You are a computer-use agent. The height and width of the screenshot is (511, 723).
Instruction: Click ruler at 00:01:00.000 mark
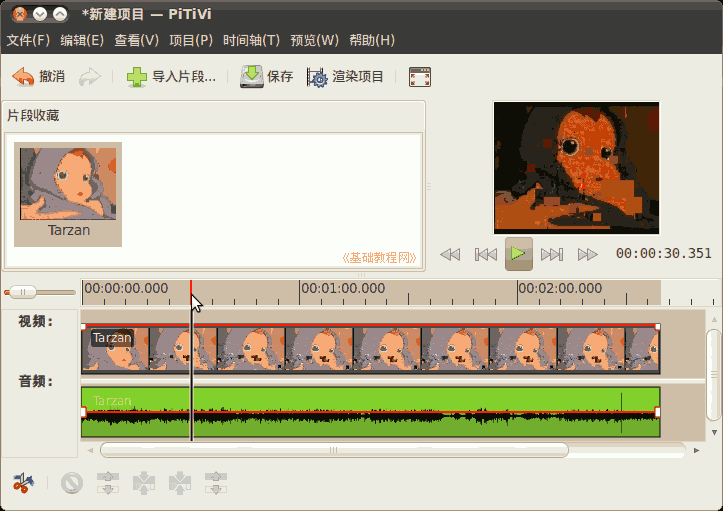343,289
